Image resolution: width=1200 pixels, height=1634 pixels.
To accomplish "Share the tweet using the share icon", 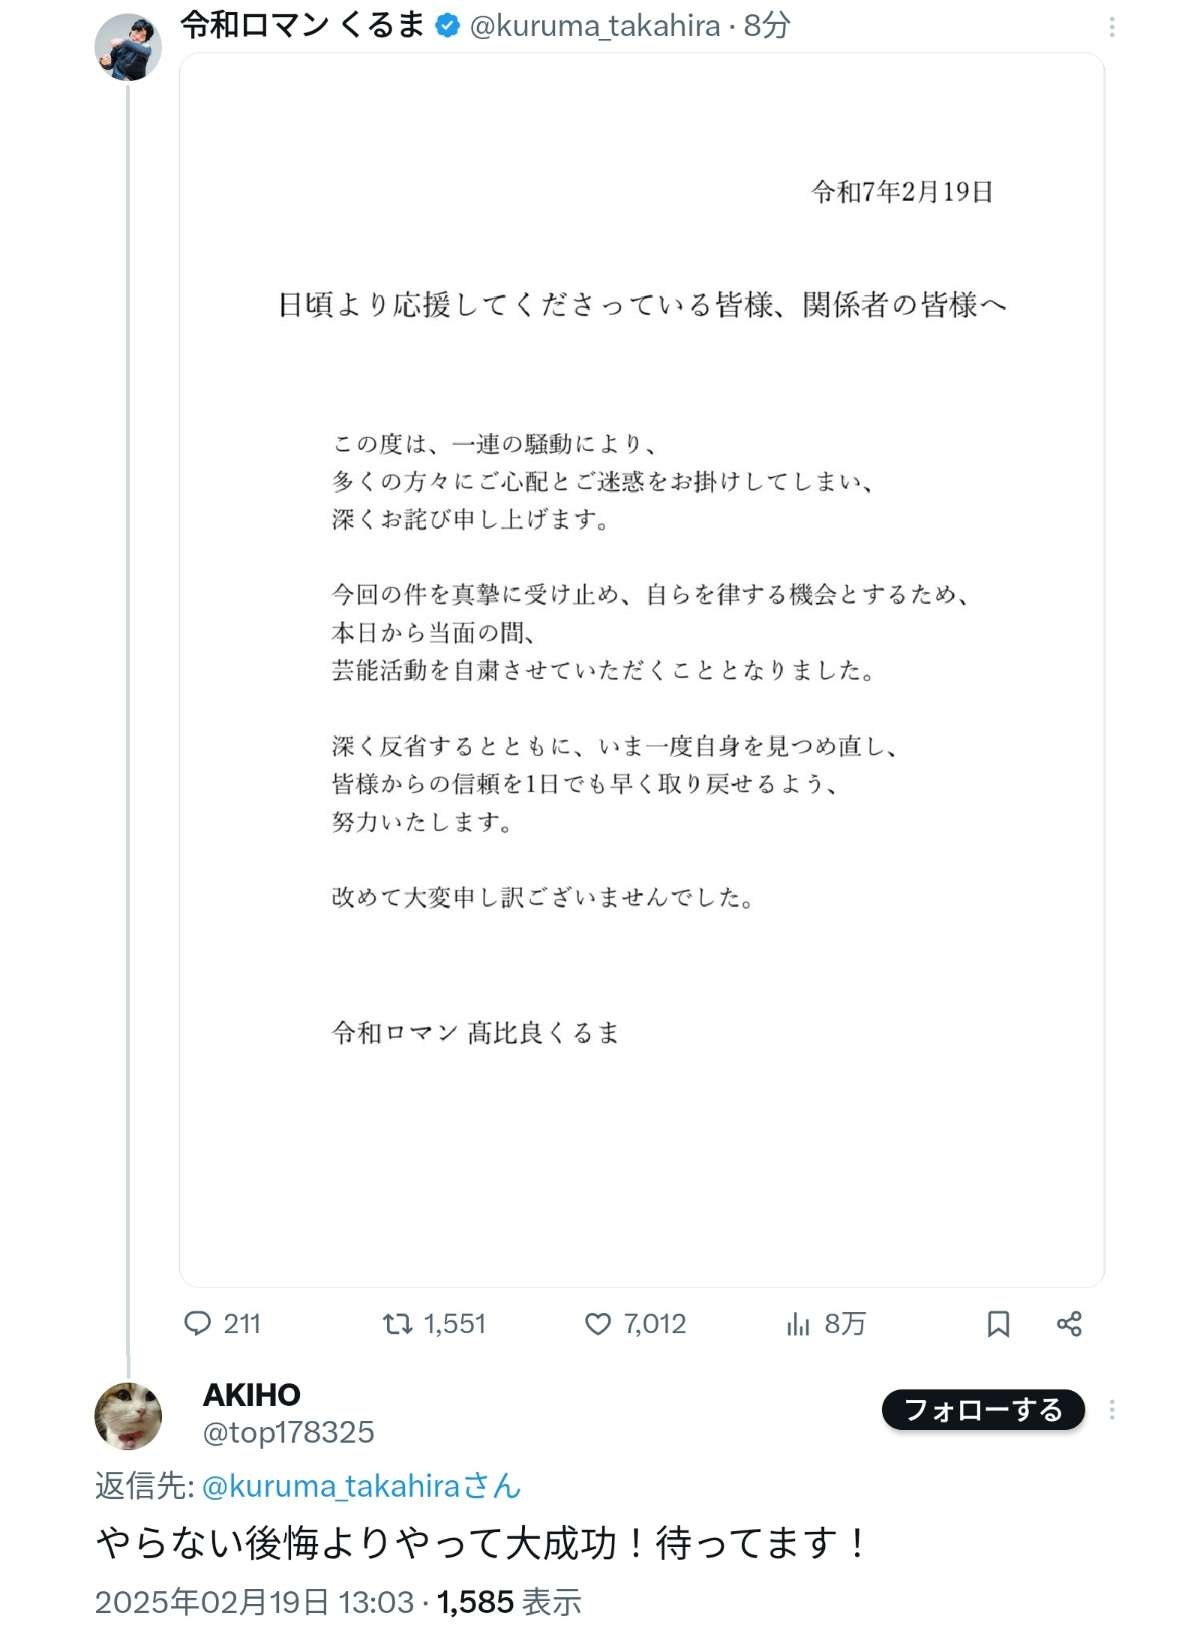I will [1069, 1324].
